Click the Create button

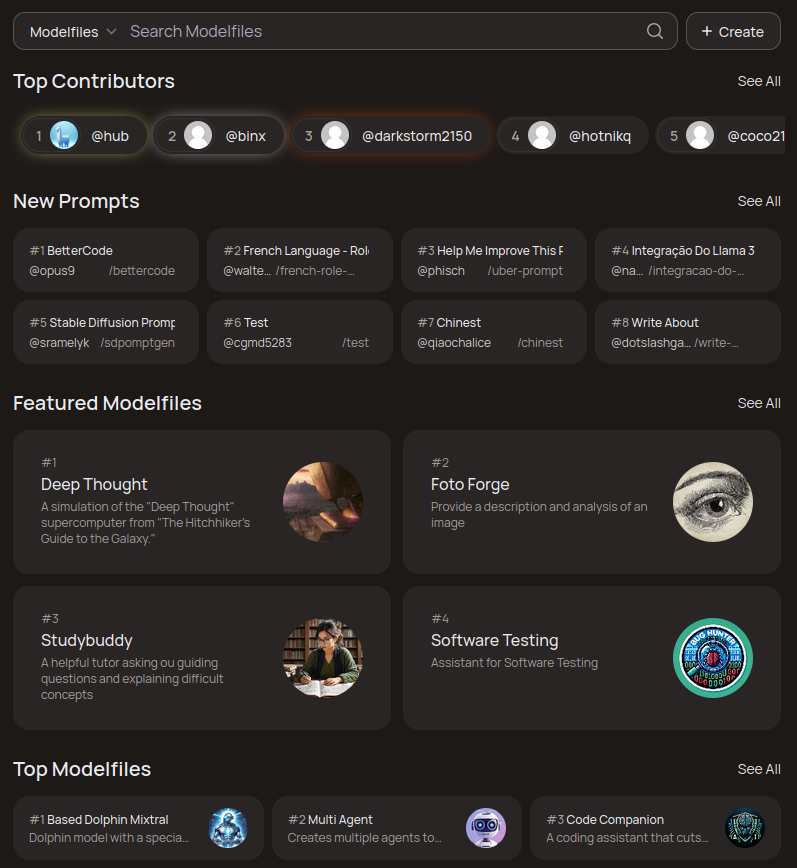coord(733,32)
